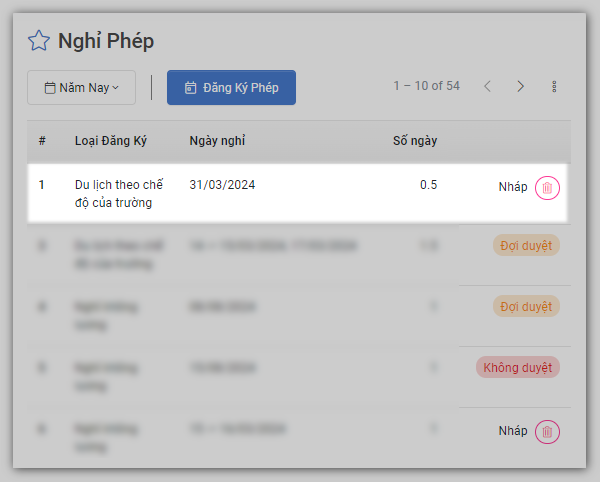Click the second Đợi duyệt status badge

(525, 307)
